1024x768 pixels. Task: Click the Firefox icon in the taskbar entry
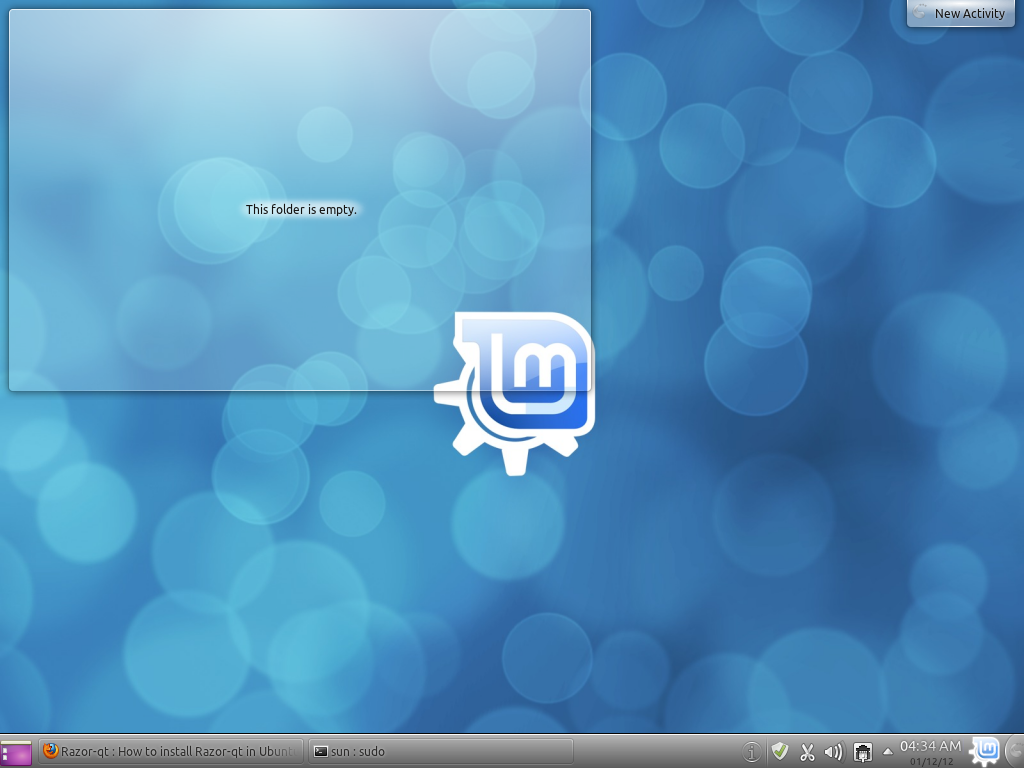51,752
